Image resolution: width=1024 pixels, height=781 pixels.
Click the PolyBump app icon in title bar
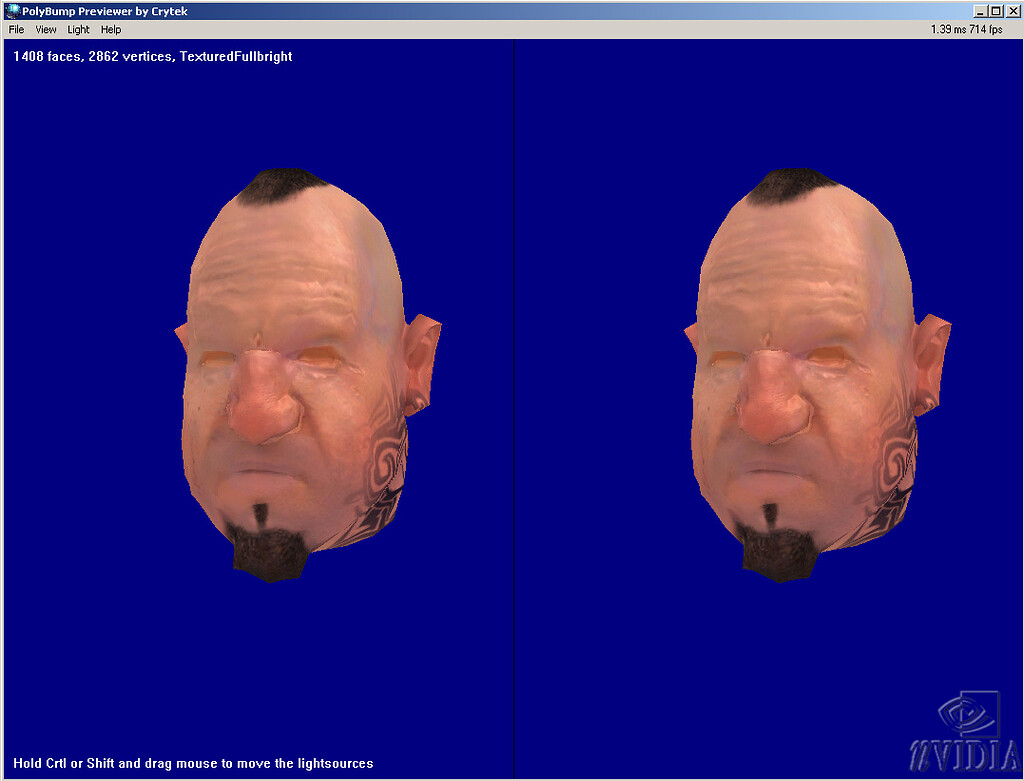point(12,10)
